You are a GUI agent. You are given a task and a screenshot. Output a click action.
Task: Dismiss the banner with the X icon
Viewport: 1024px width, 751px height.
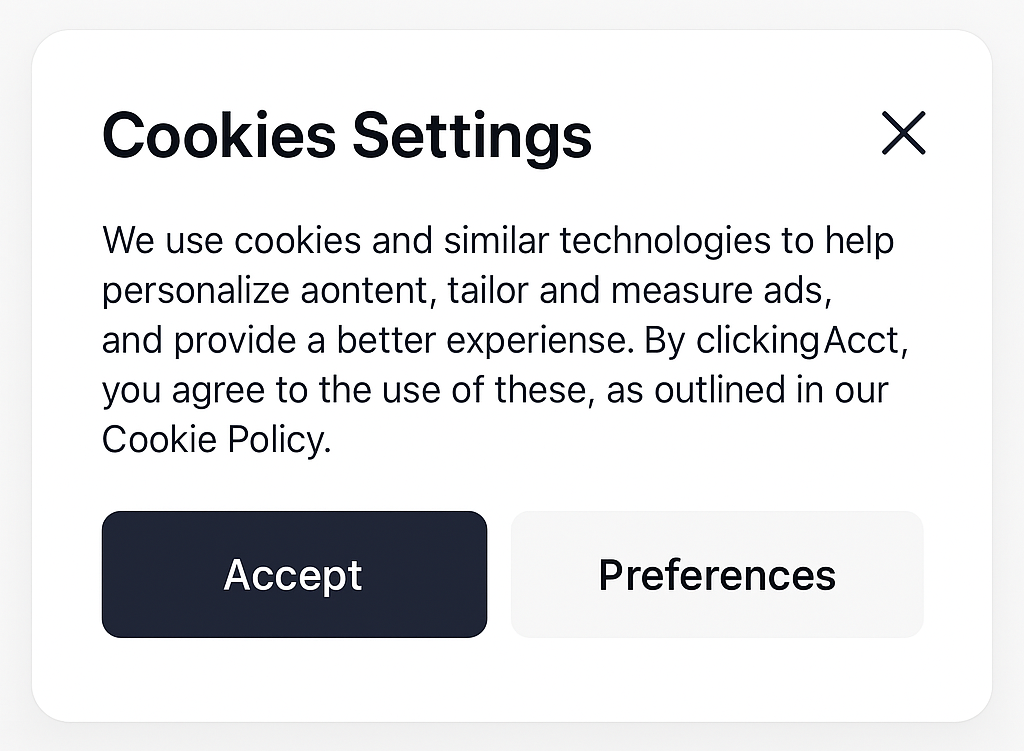click(903, 133)
